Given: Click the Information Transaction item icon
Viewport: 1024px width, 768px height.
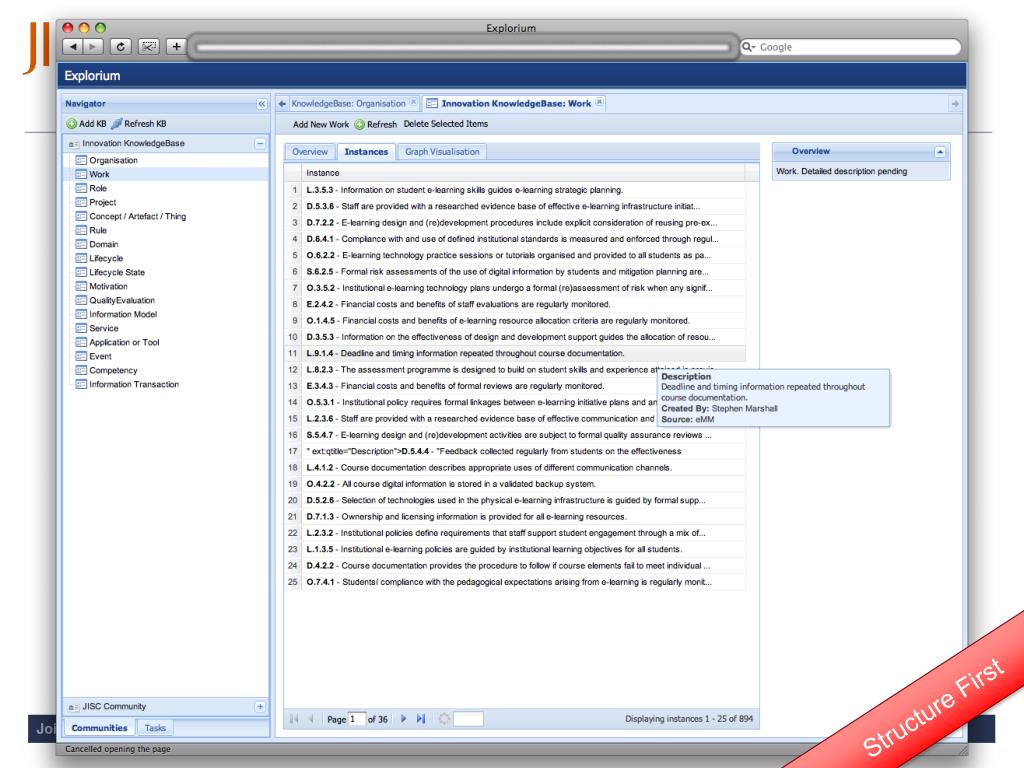Looking at the screenshot, I should (x=81, y=385).
